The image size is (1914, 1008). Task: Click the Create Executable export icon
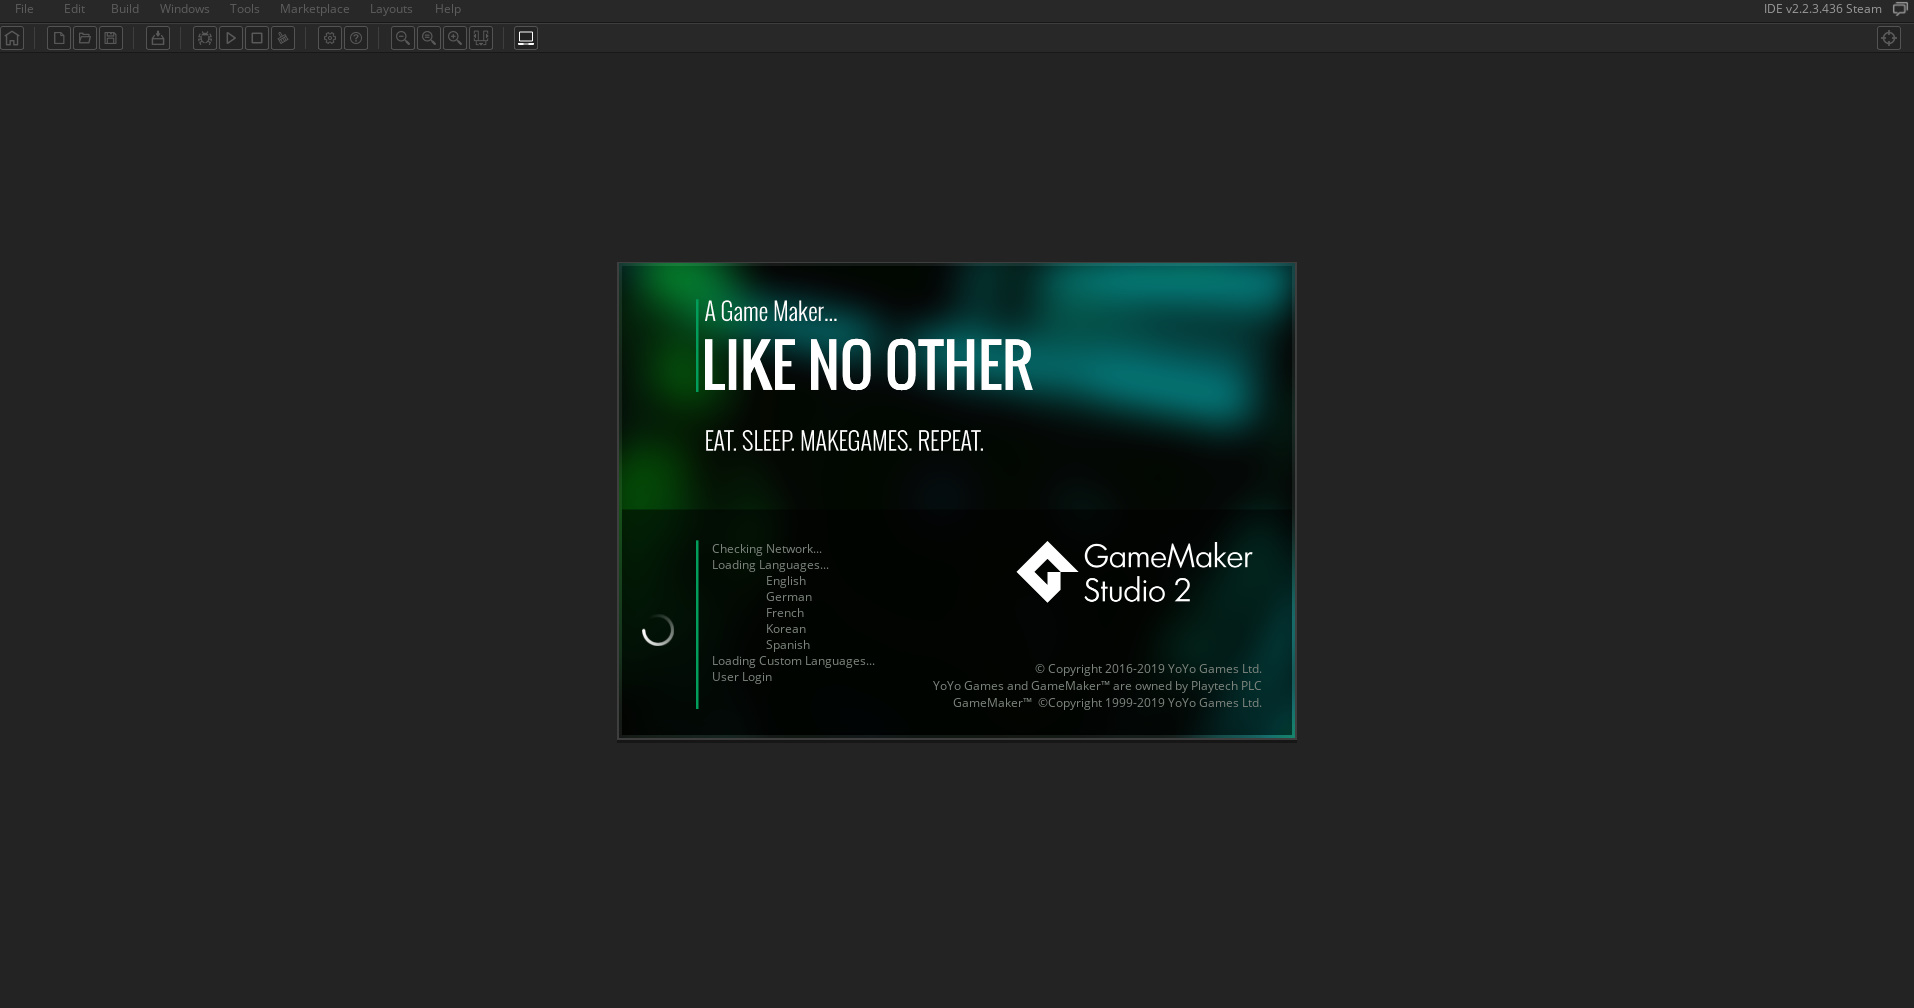(158, 38)
